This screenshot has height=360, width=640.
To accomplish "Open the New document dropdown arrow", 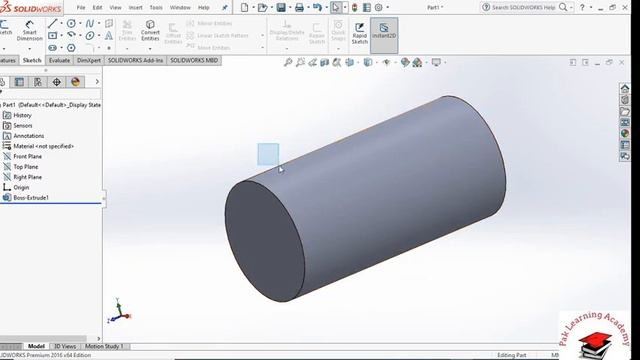I will pos(253,7).
